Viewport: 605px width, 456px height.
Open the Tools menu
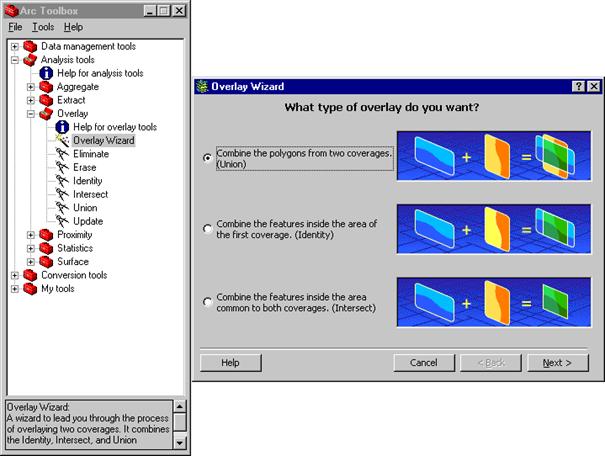tap(43, 27)
